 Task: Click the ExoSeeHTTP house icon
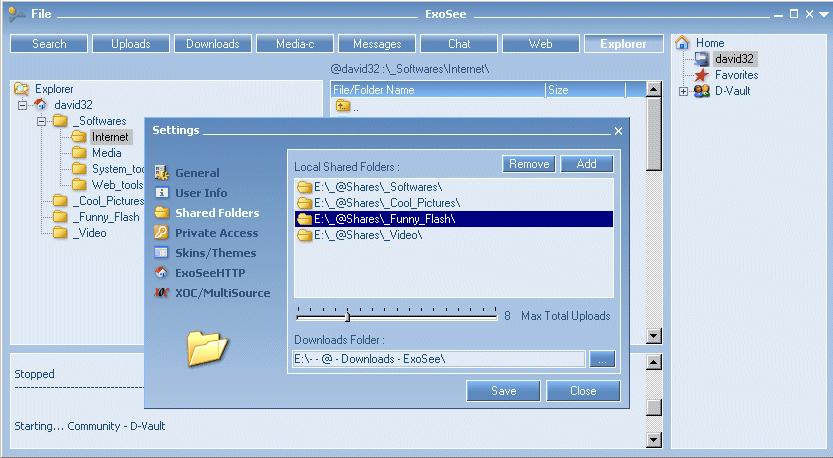pyautogui.click(x=161, y=272)
